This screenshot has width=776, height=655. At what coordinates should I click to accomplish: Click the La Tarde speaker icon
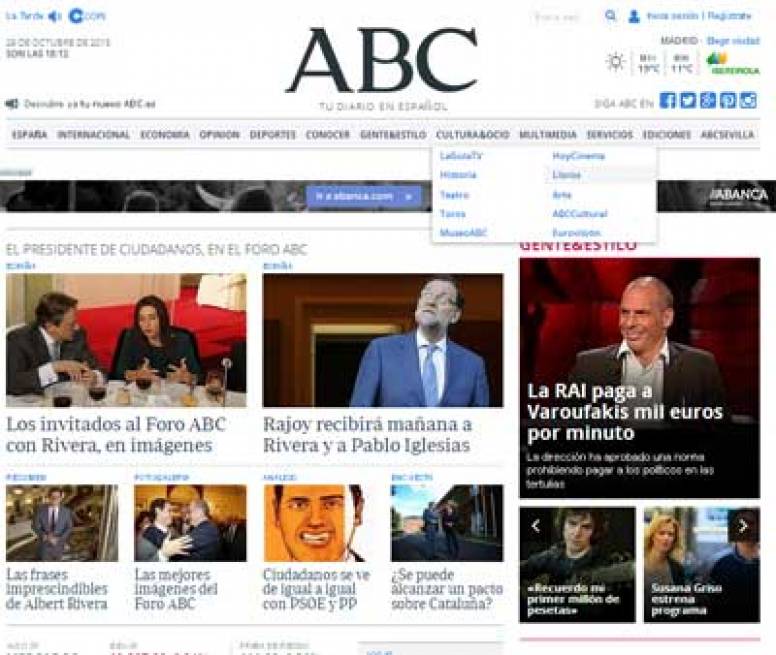[x=54, y=16]
